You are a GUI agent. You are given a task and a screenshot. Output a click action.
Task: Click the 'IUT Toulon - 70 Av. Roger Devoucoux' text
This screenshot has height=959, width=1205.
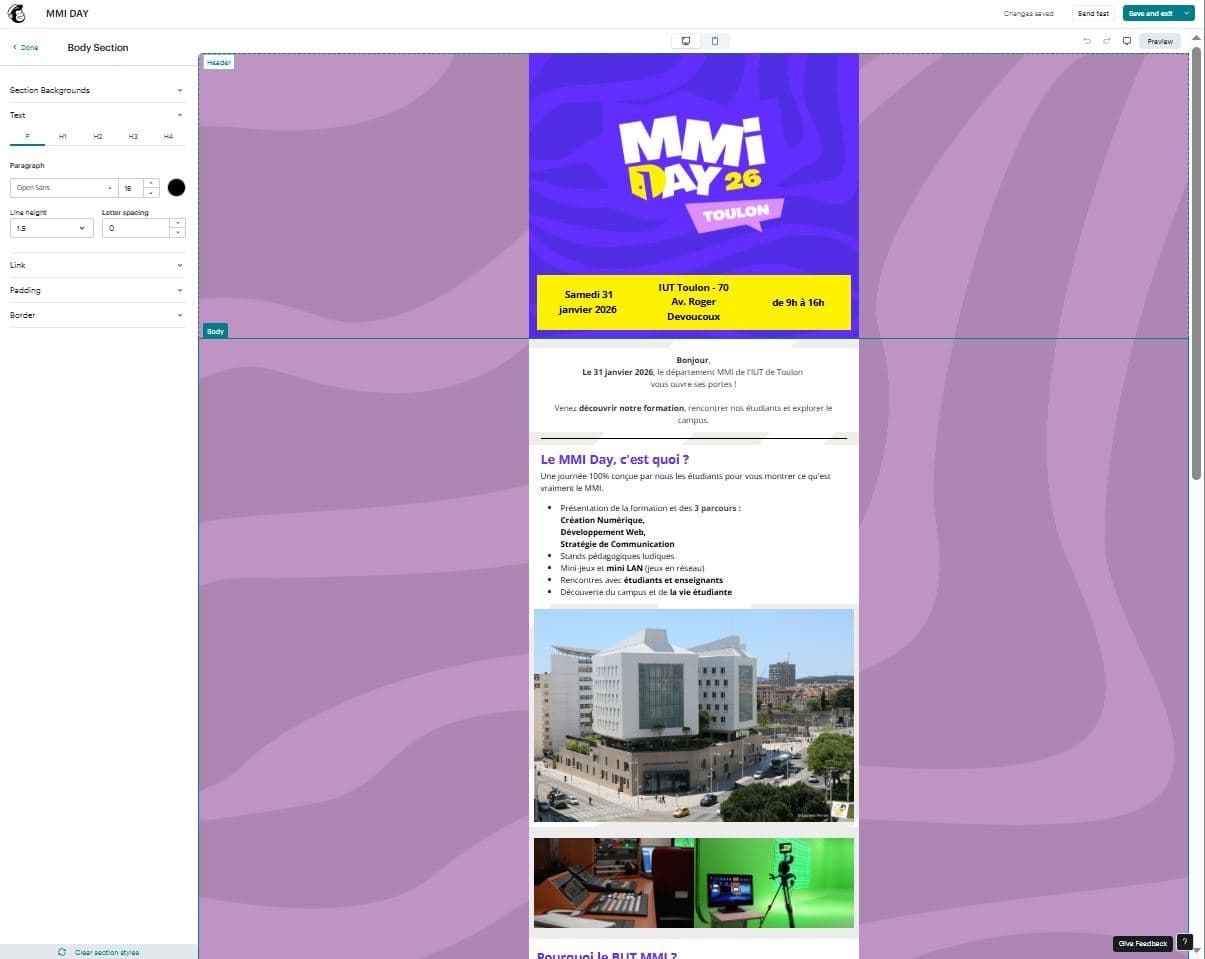pyautogui.click(x=693, y=302)
